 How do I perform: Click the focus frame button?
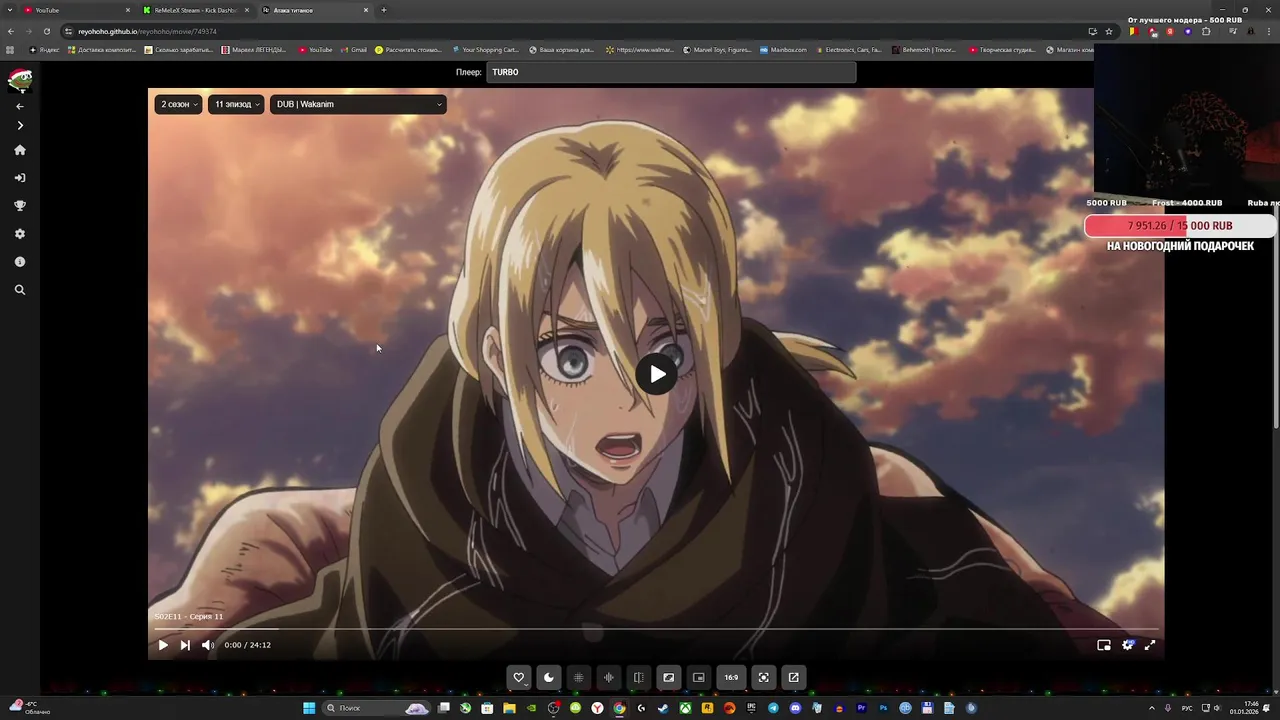click(x=764, y=677)
